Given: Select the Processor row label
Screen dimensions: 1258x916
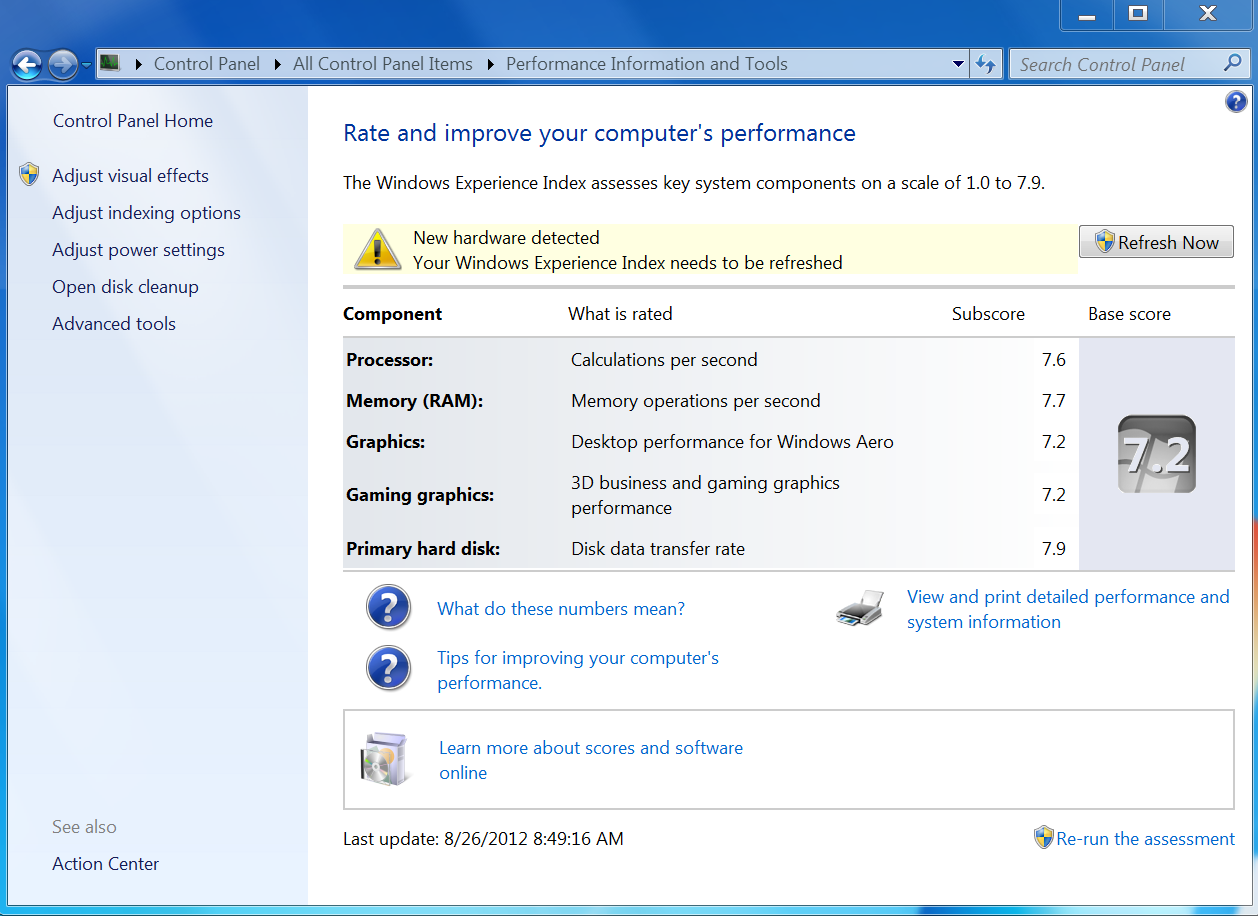Looking at the screenshot, I should 390,360.
